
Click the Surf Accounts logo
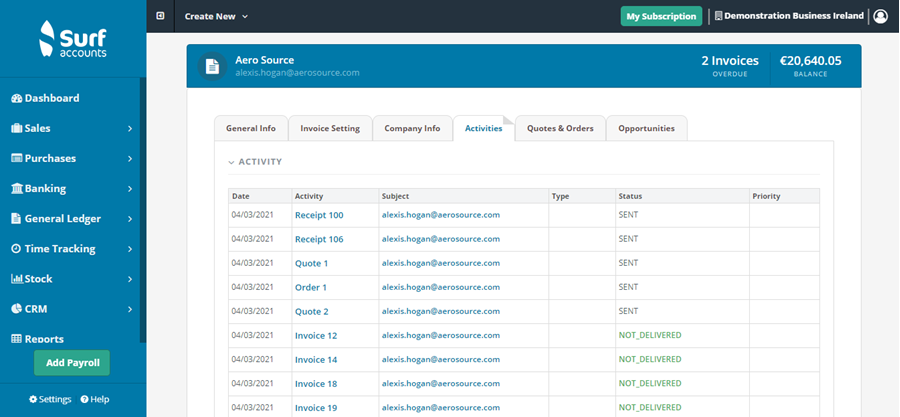(x=73, y=39)
